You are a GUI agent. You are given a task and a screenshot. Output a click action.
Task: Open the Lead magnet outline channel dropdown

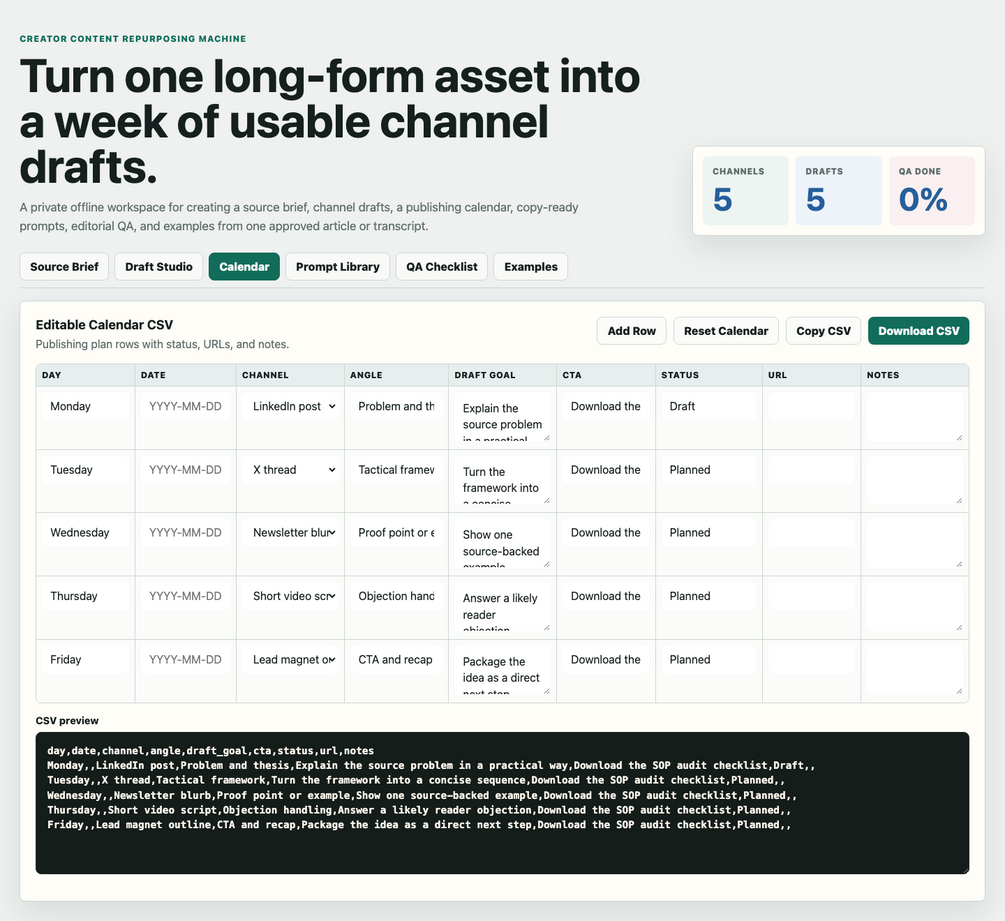coord(292,660)
